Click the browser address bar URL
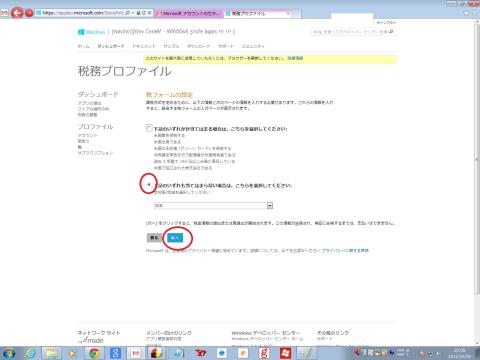480x360 pixels. coord(83,13)
